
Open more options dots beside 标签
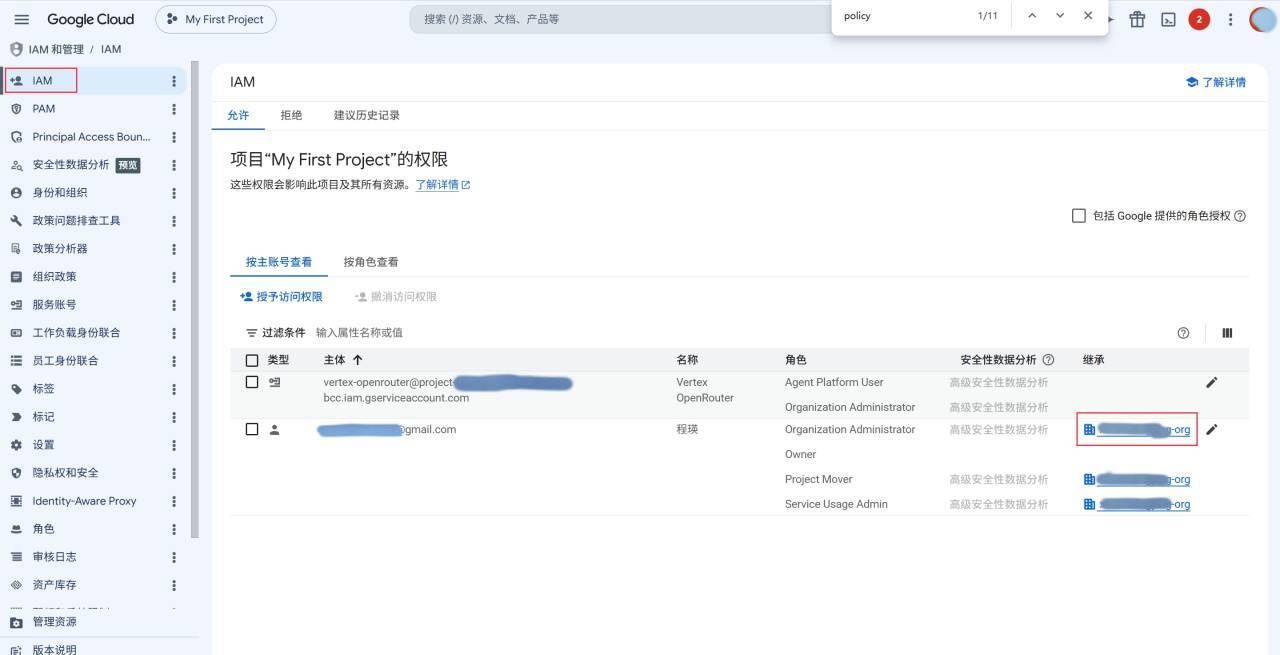click(174, 389)
